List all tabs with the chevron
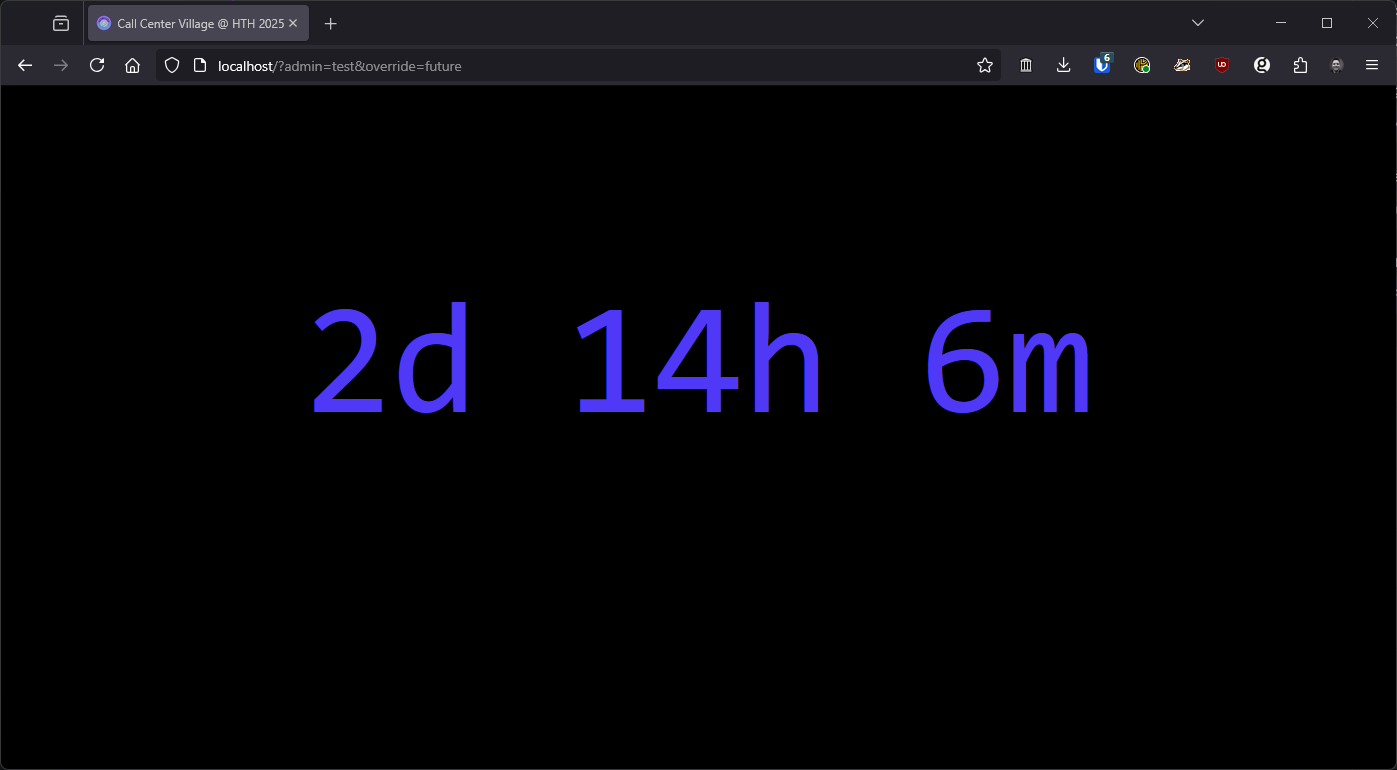Image resolution: width=1397 pixels, height=770 pixels. click(1198, 23)
